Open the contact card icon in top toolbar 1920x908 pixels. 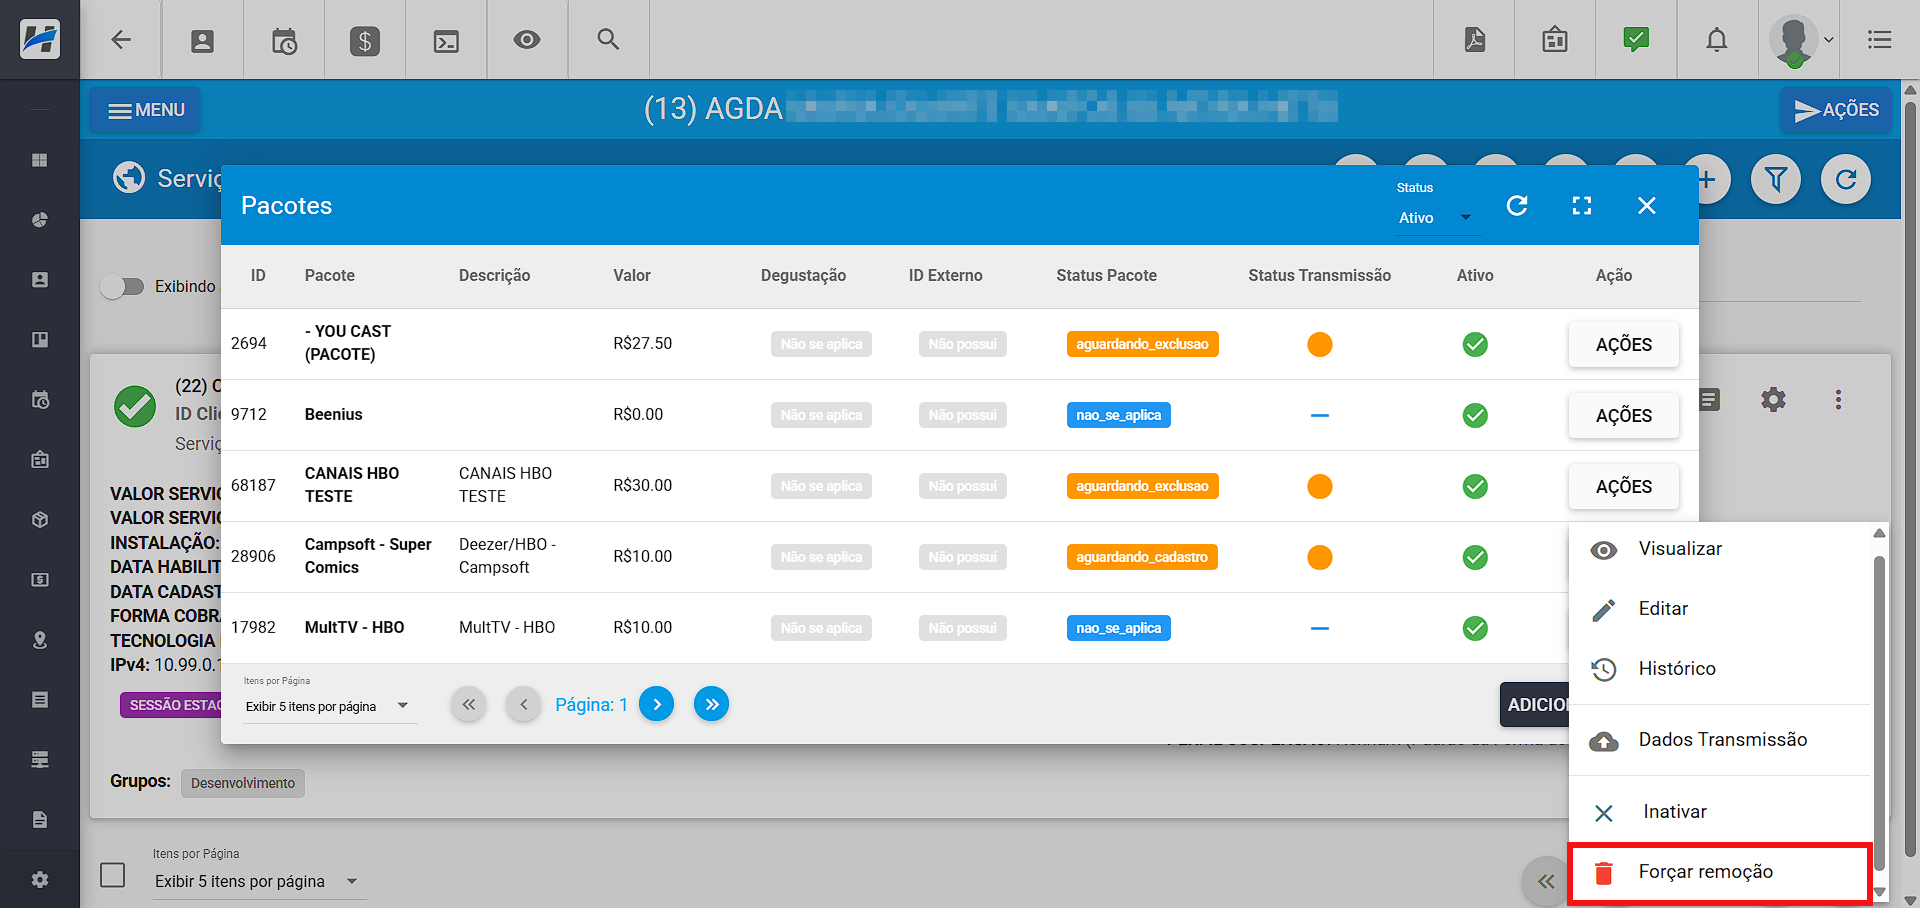(x=202, y=40)
